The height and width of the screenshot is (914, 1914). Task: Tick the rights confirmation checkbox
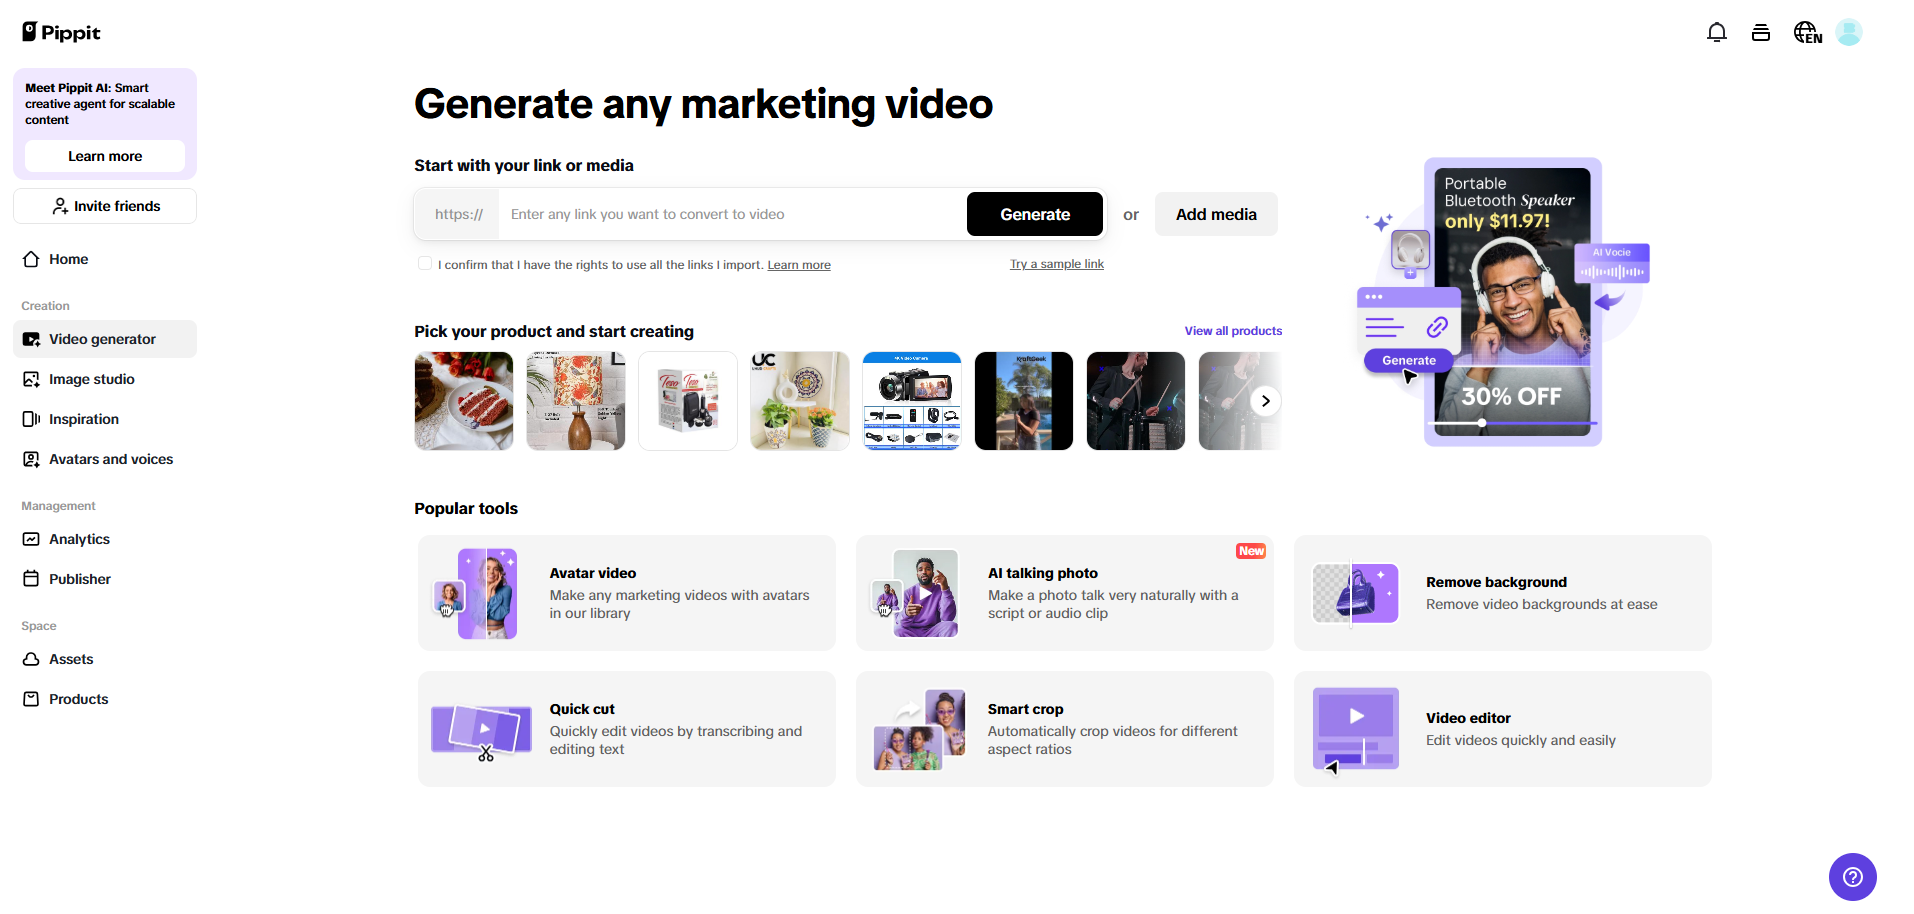[x=425, y=264]
